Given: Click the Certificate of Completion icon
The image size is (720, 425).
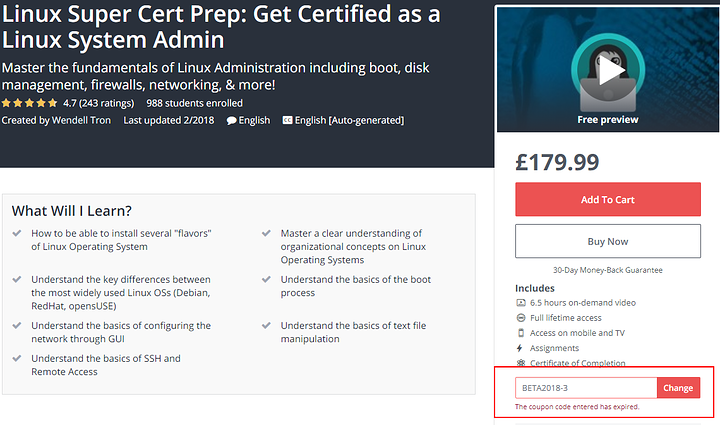Looking at the screenshot, I should click(520, 363).
